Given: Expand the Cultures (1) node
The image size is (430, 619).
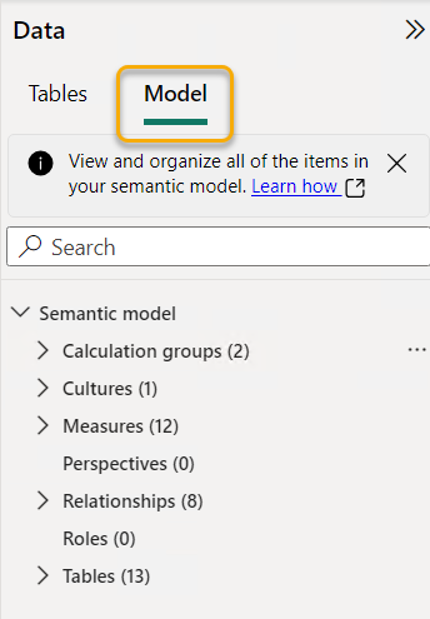Looking at the screenshot, I should tap(43, 388).
